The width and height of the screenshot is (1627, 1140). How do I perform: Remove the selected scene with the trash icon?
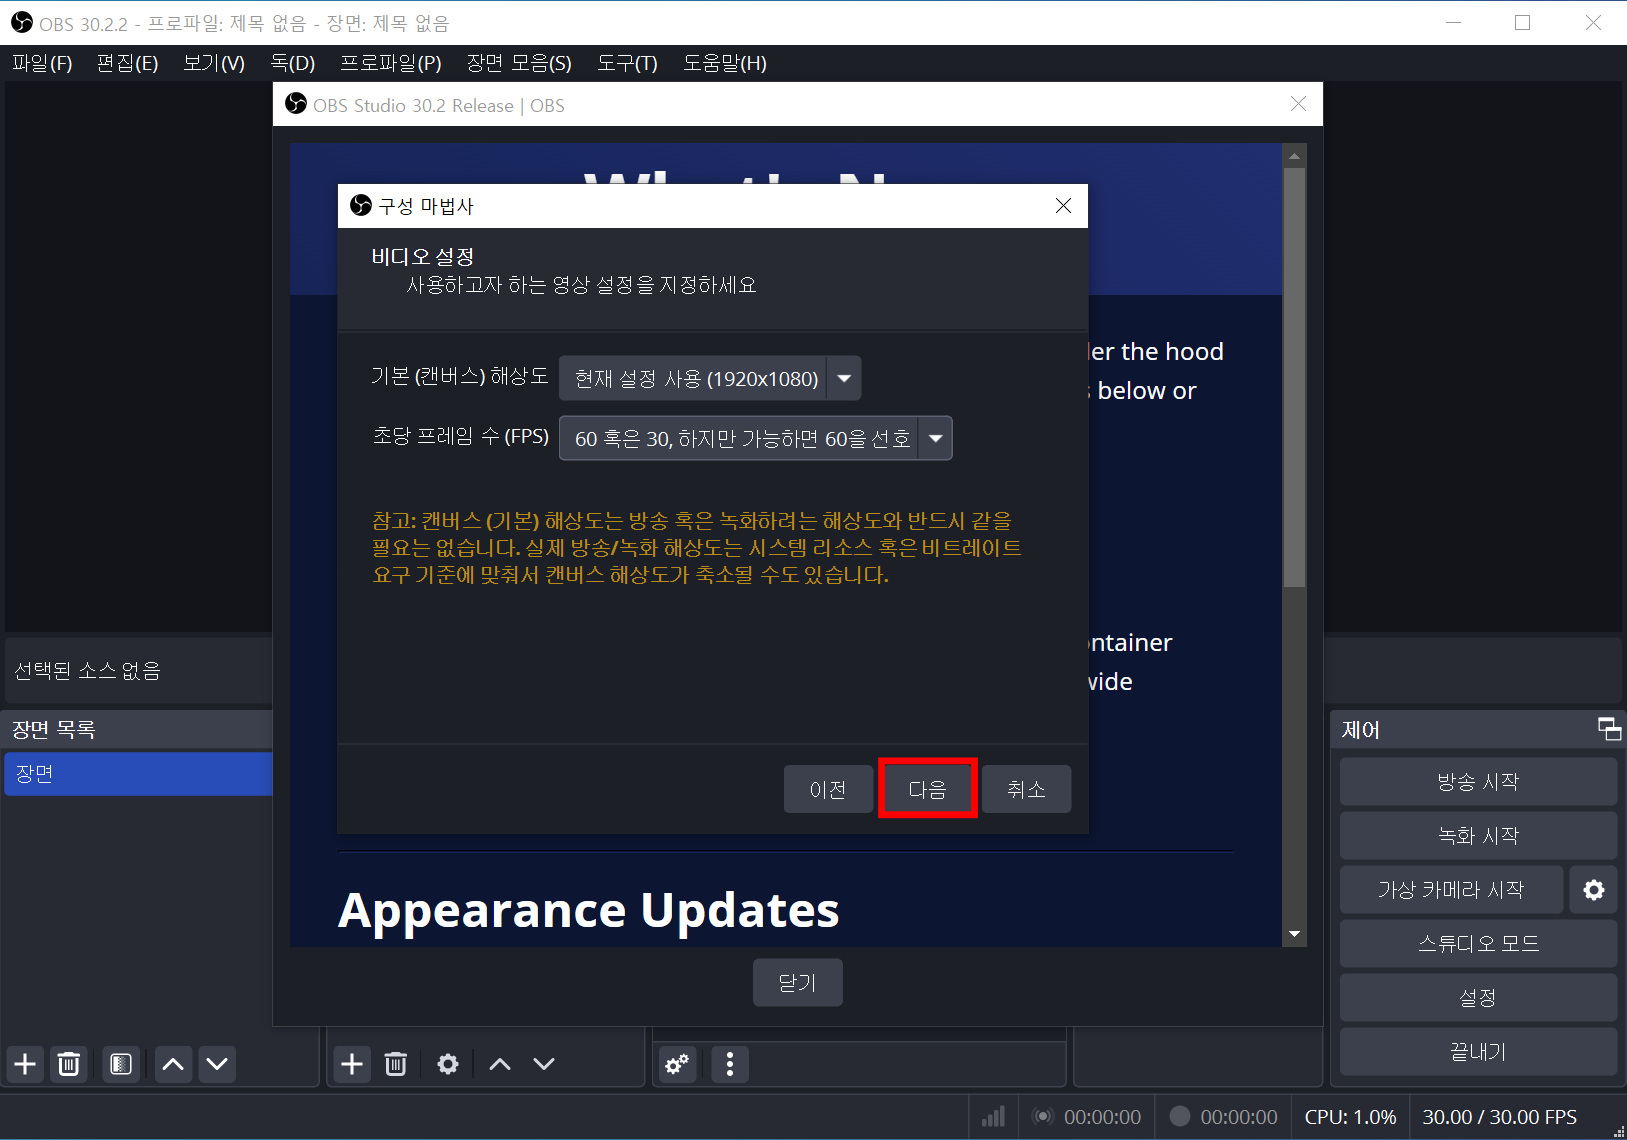point(69,1064)
